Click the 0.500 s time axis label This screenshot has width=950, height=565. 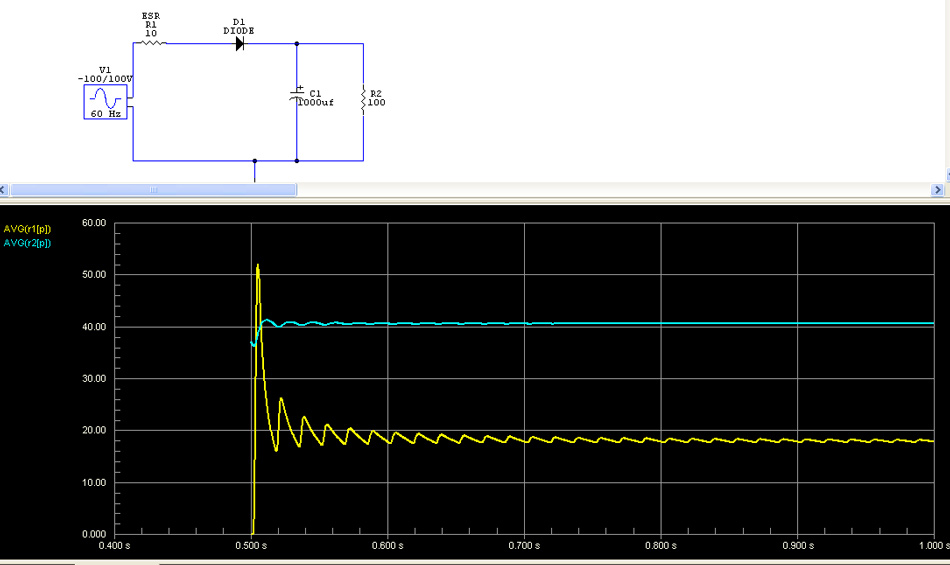pyautogui.click(x=250, y=546)
